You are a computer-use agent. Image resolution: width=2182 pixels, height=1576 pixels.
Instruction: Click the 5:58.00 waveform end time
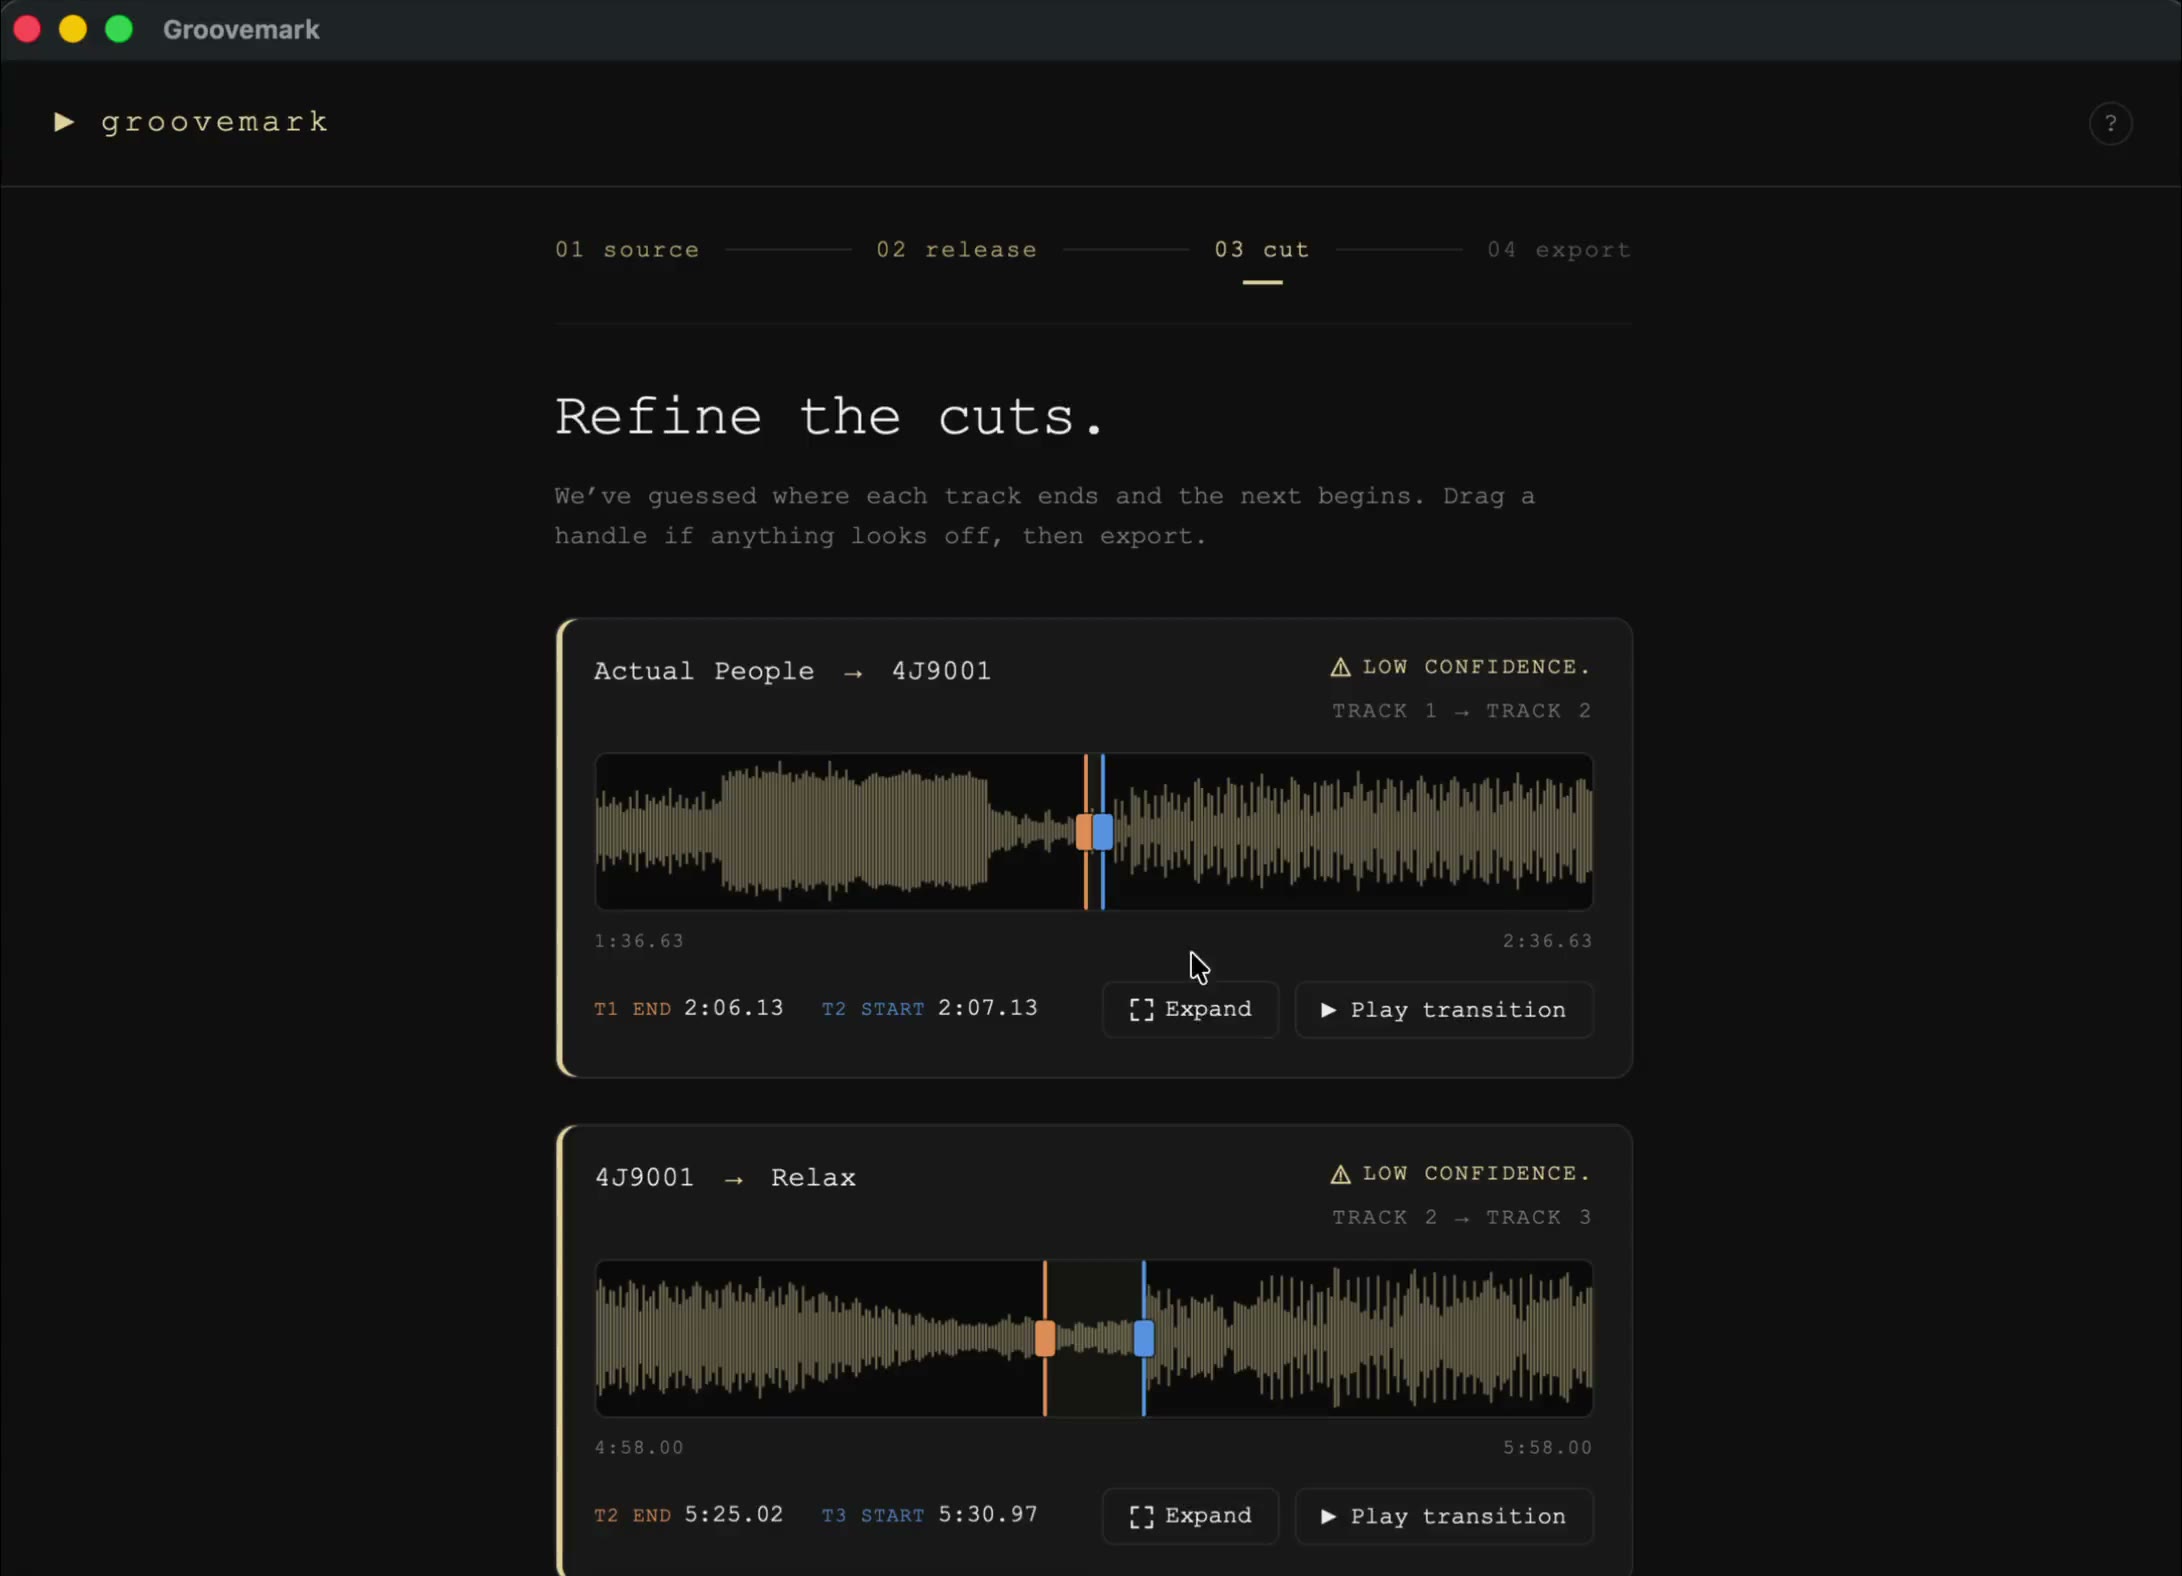pos(1547,1447)
